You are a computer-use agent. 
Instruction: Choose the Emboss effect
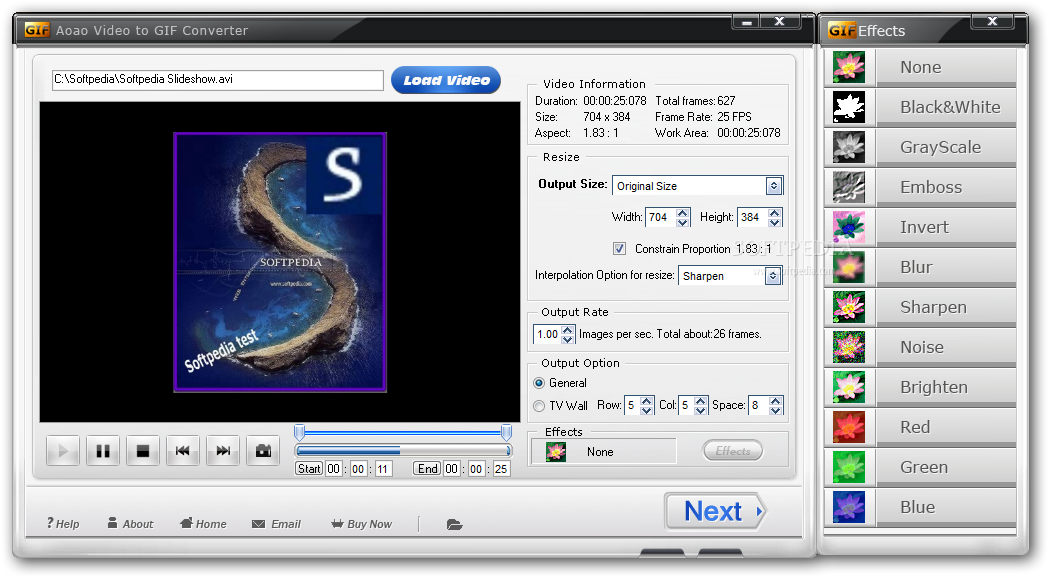pyautogui.click(x=946, y=187)
